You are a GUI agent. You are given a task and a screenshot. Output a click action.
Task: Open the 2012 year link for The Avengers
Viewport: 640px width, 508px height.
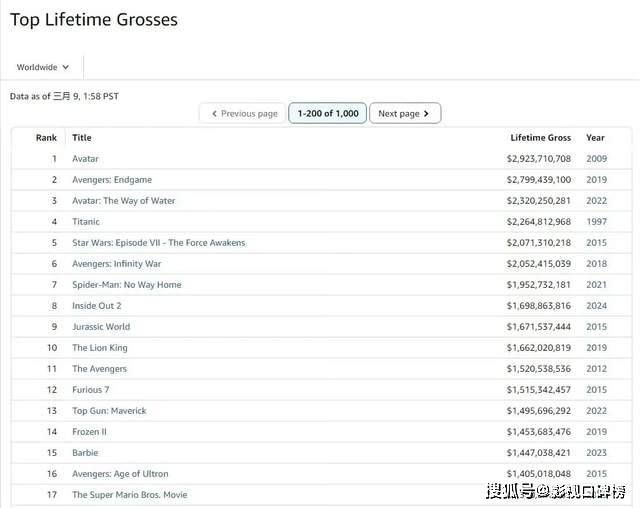[x=596, y=369]
